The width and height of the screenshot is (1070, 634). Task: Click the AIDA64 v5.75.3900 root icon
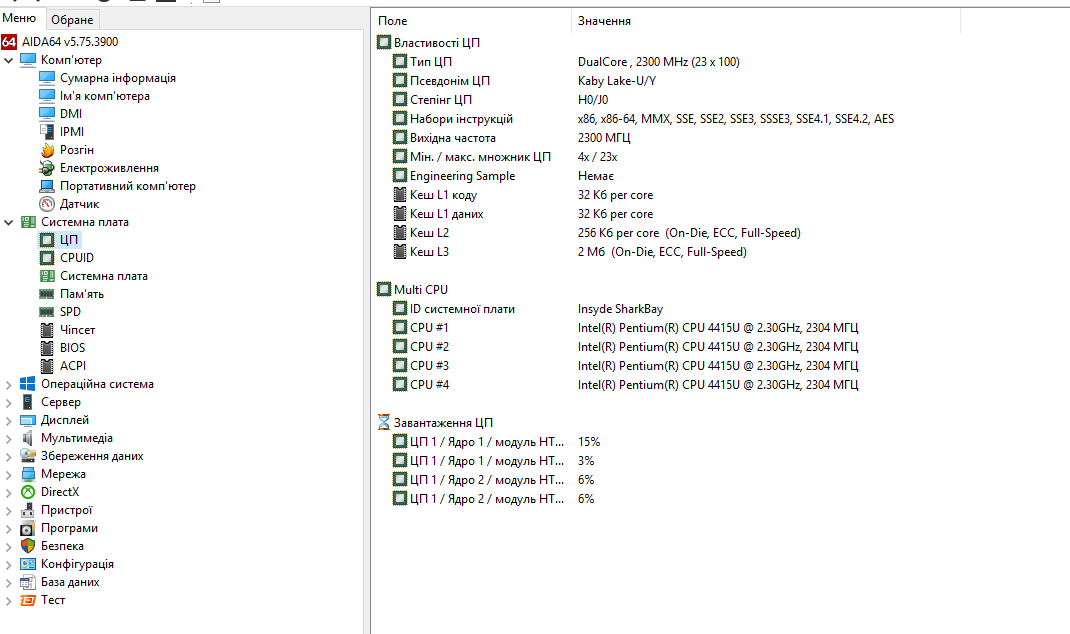[x=9, y=42]
